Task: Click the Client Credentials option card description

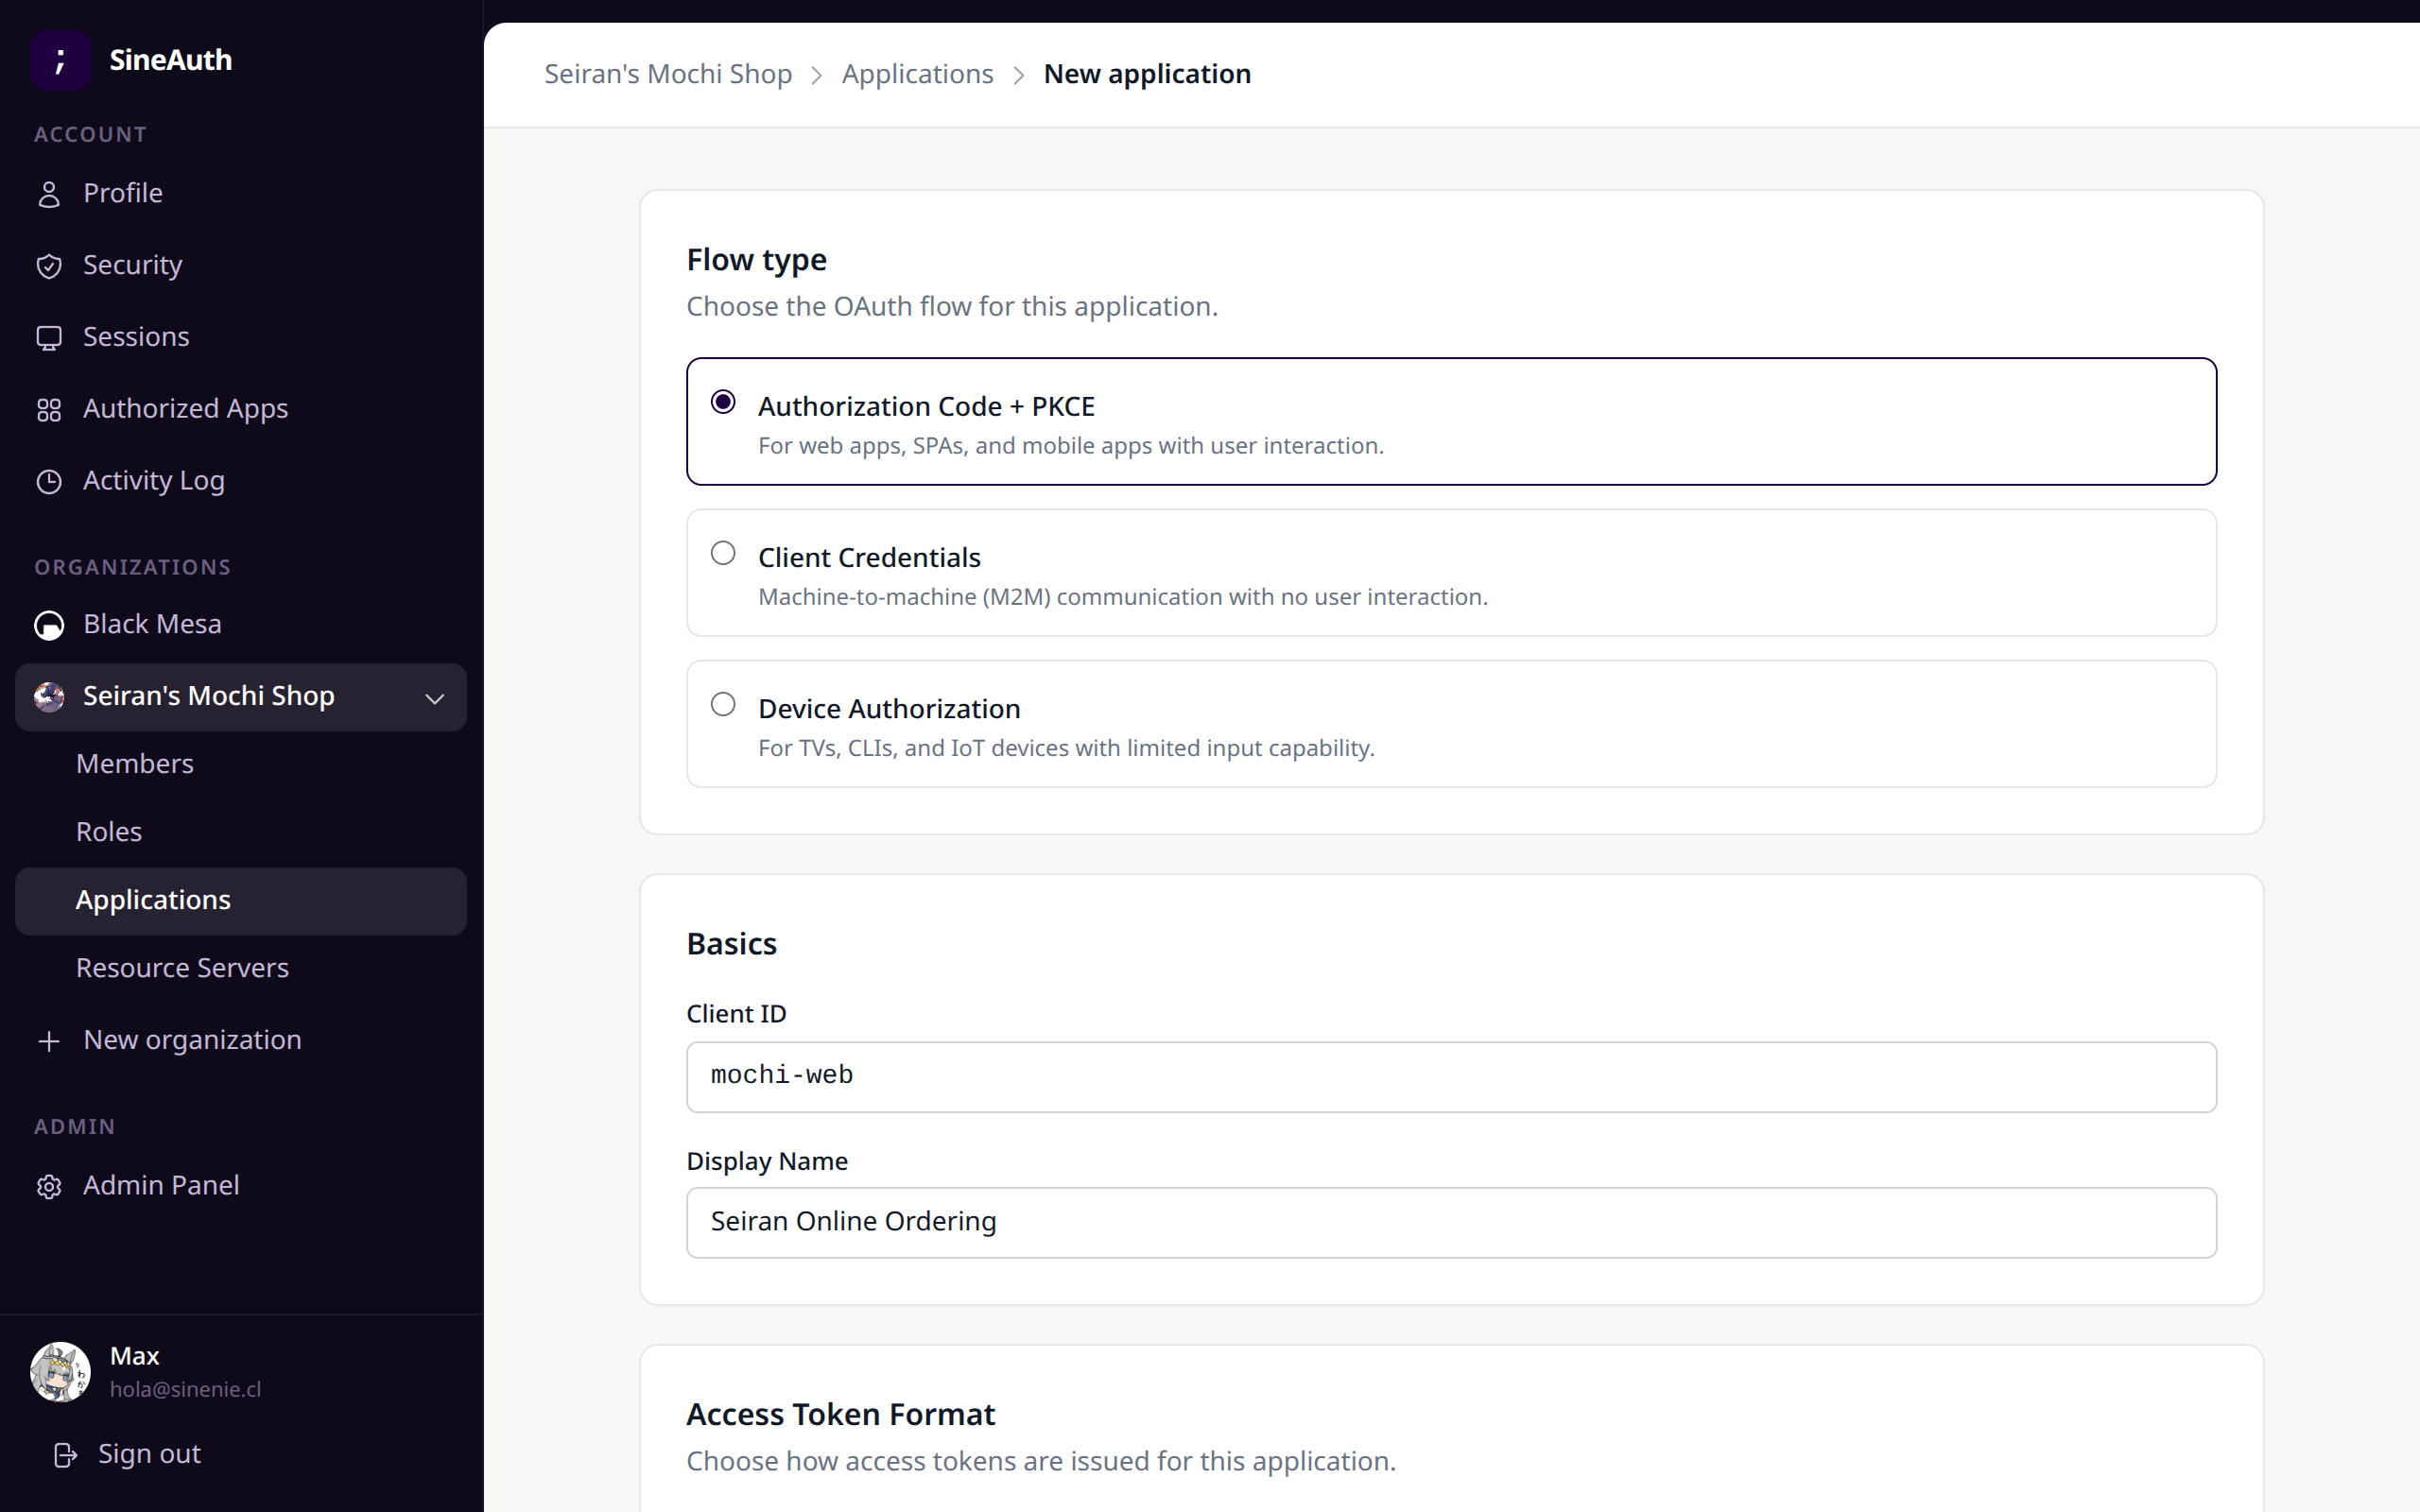Action: [1122, 597]
